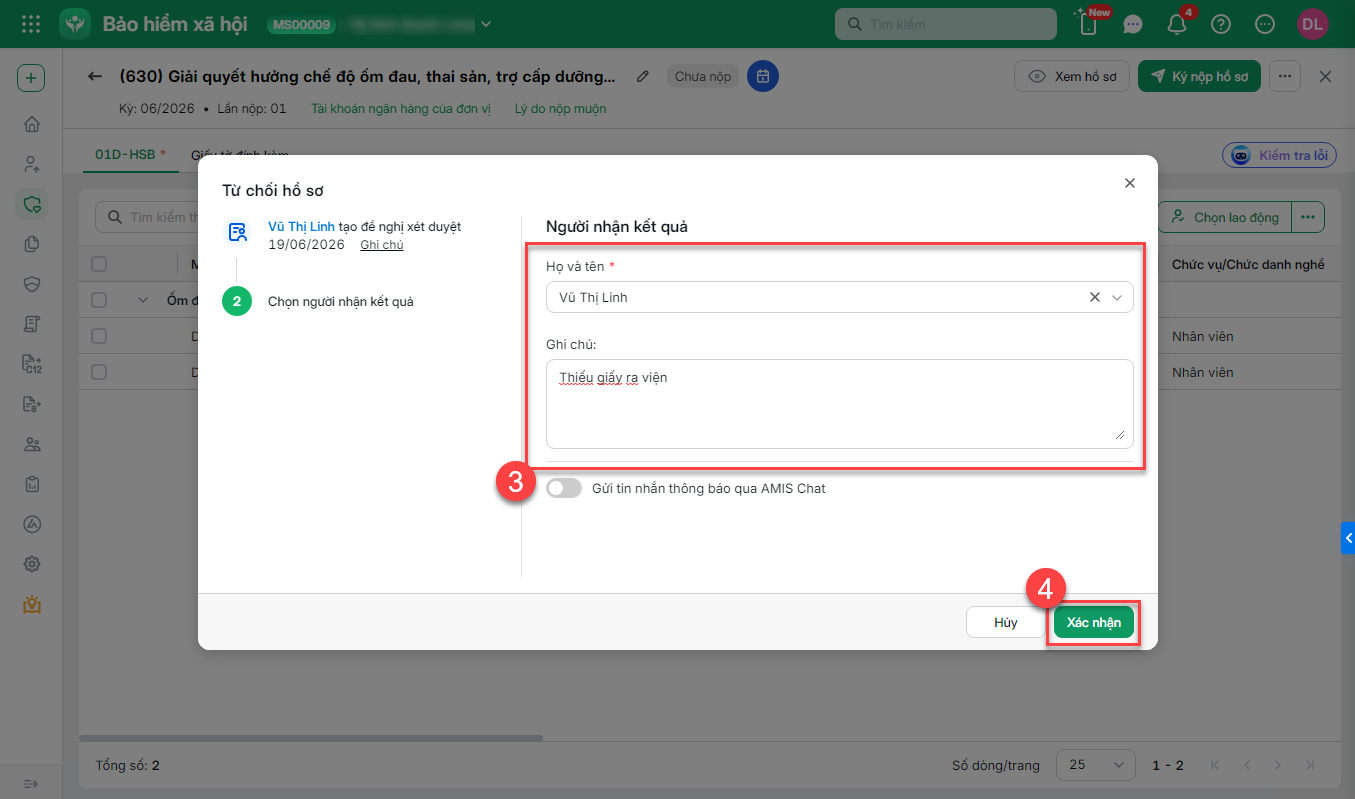Open the blue calendar icon
The image size is (1355, 799).
pyautogui.click(x=763, y=76)
